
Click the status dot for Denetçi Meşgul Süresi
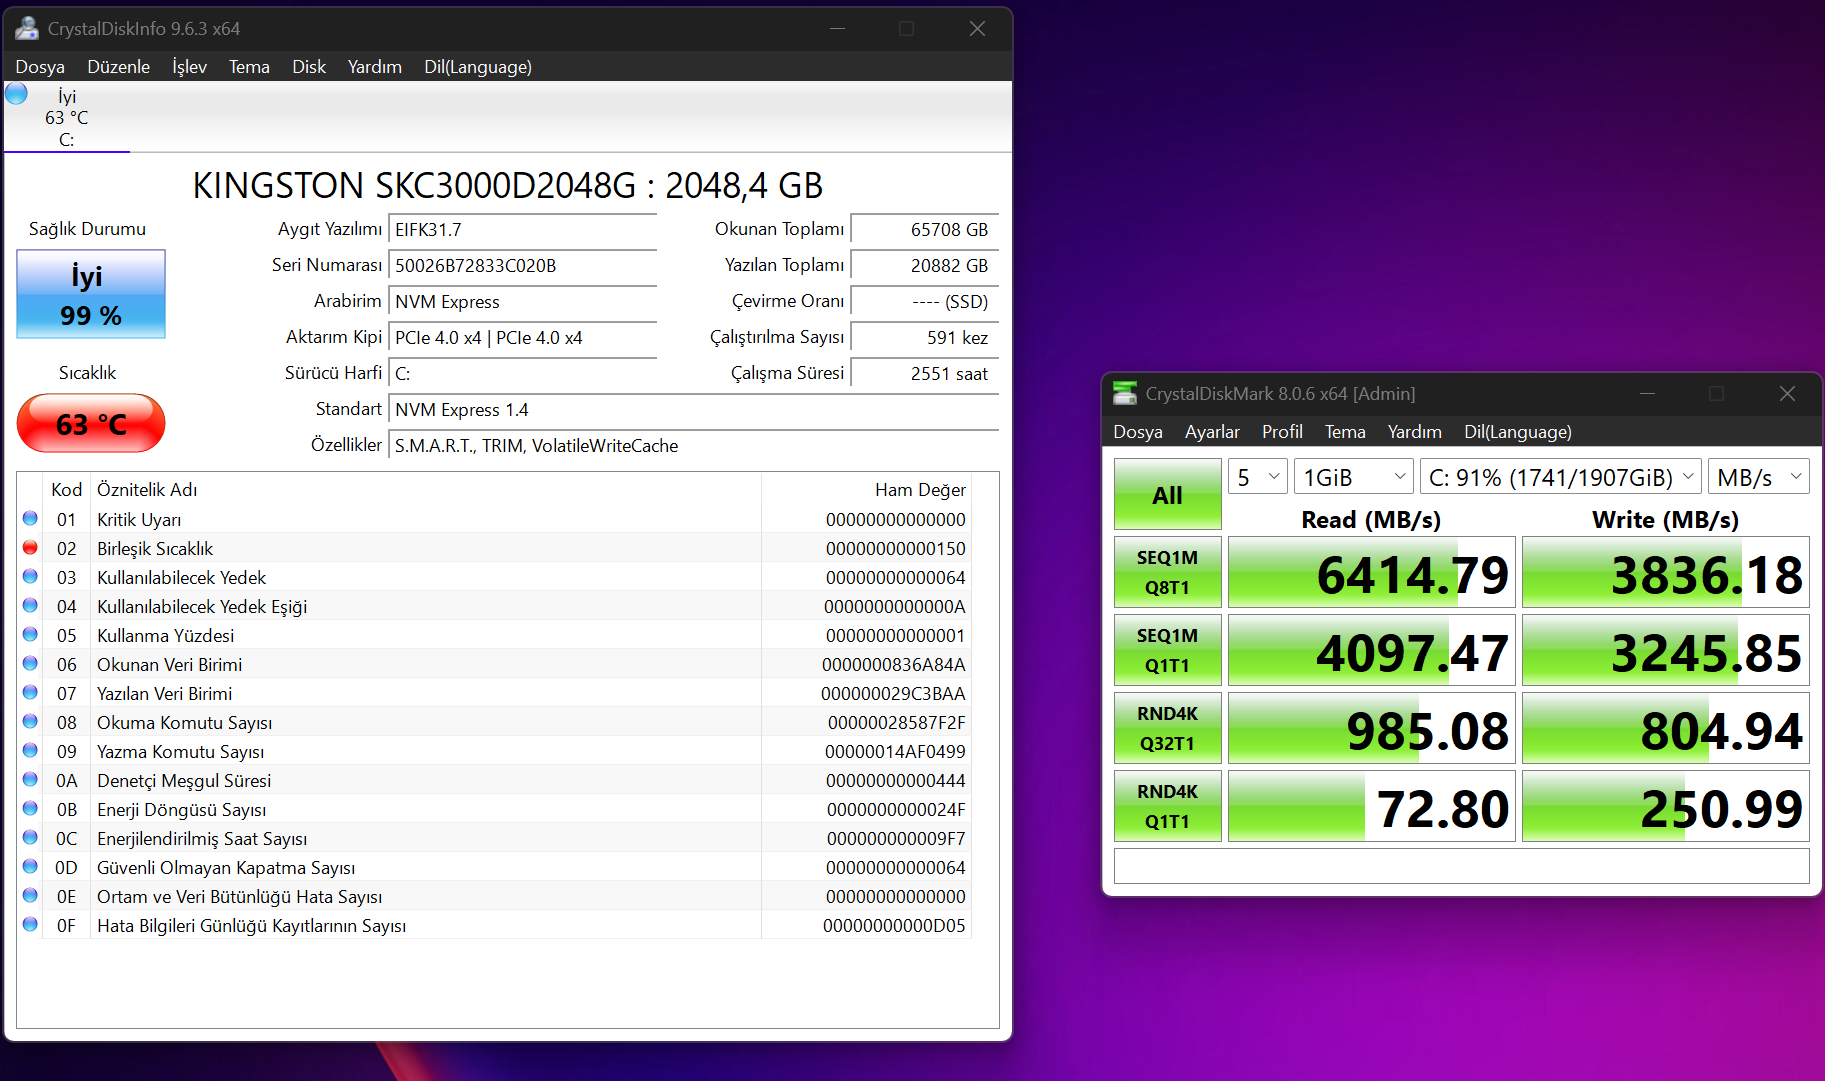pos(30,779)
